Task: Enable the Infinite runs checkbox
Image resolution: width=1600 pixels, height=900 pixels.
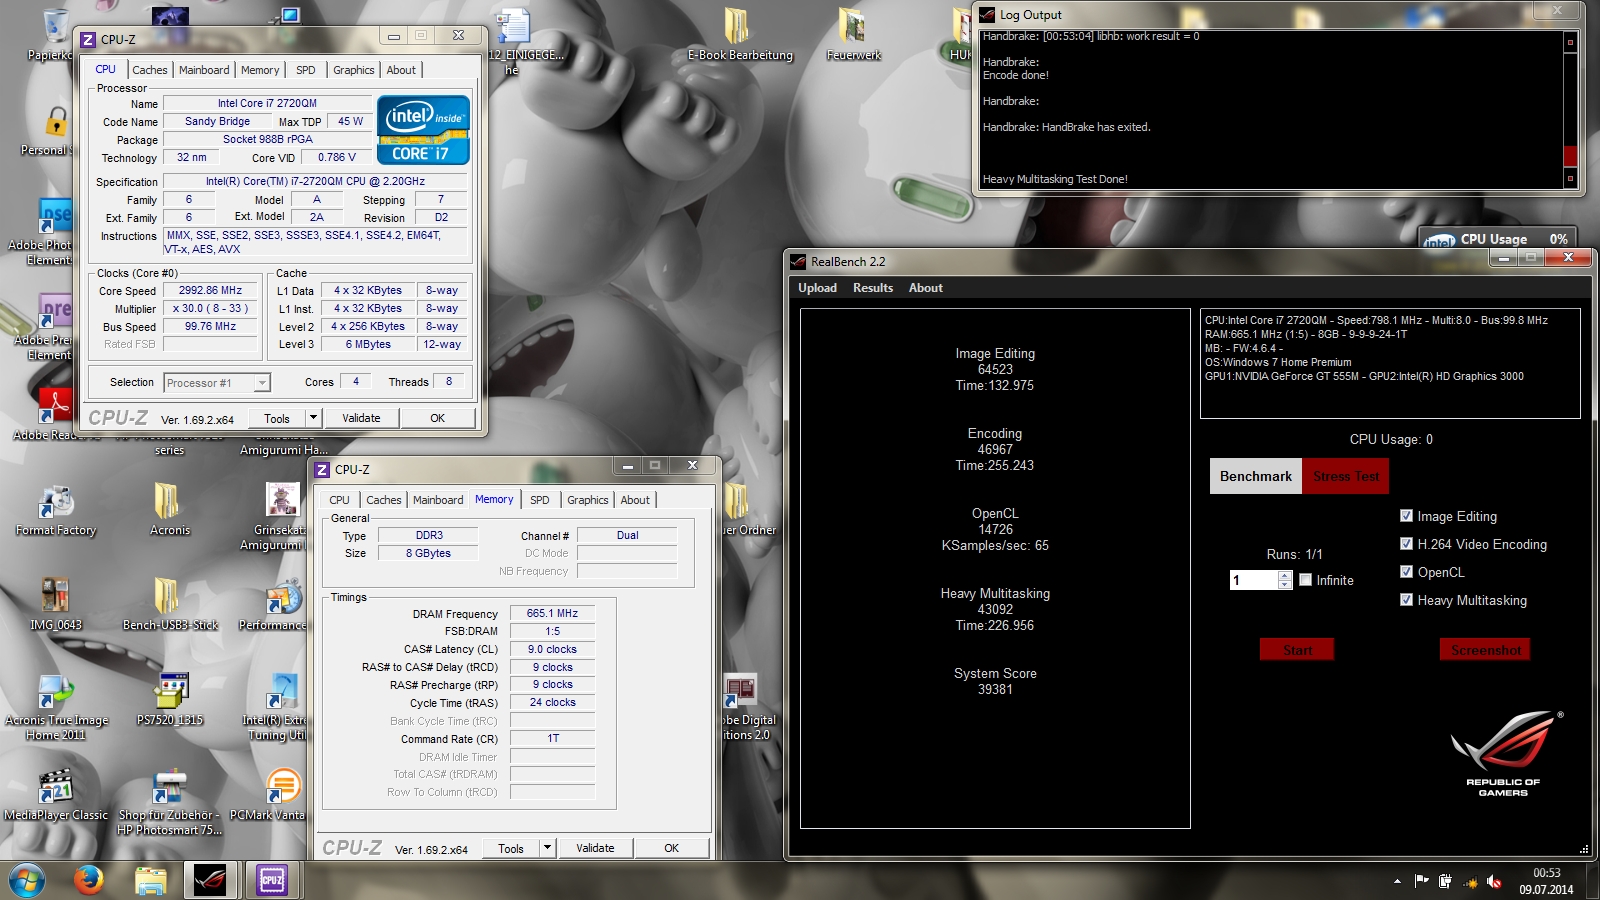Action: click(x=1305, y=580)
